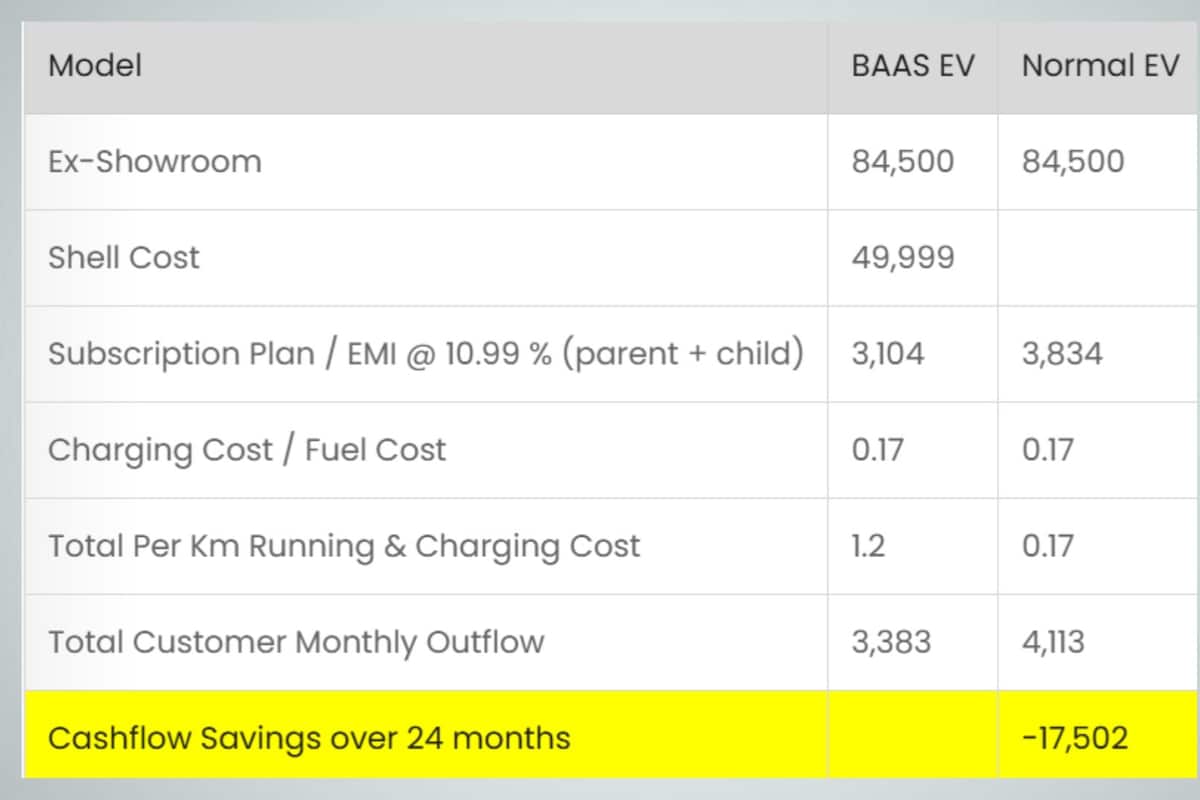Image resolution: width=1200 pixels, height=800 pixels.
Task: Select the Normal EV column header
Action: click(1100, 66)
